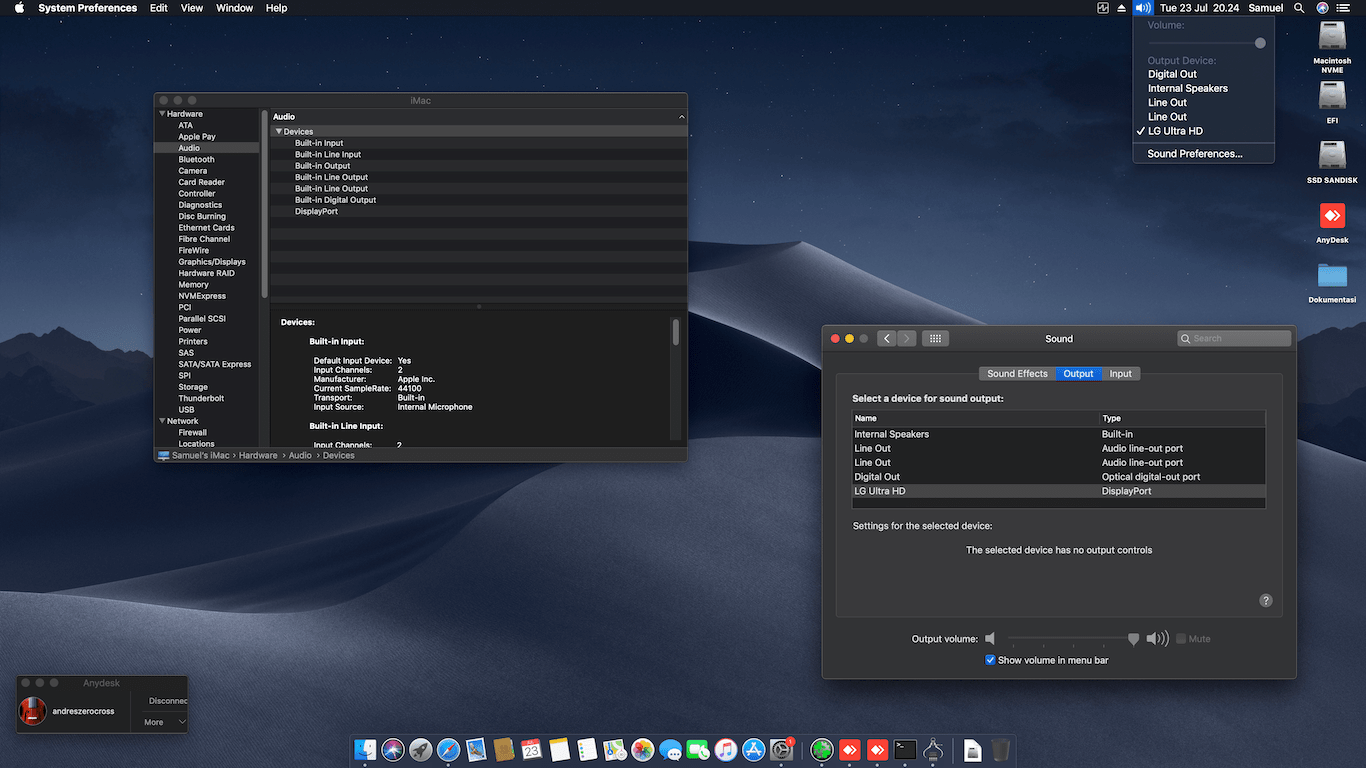Enable the Mute checkbox

coord(1181,639)
